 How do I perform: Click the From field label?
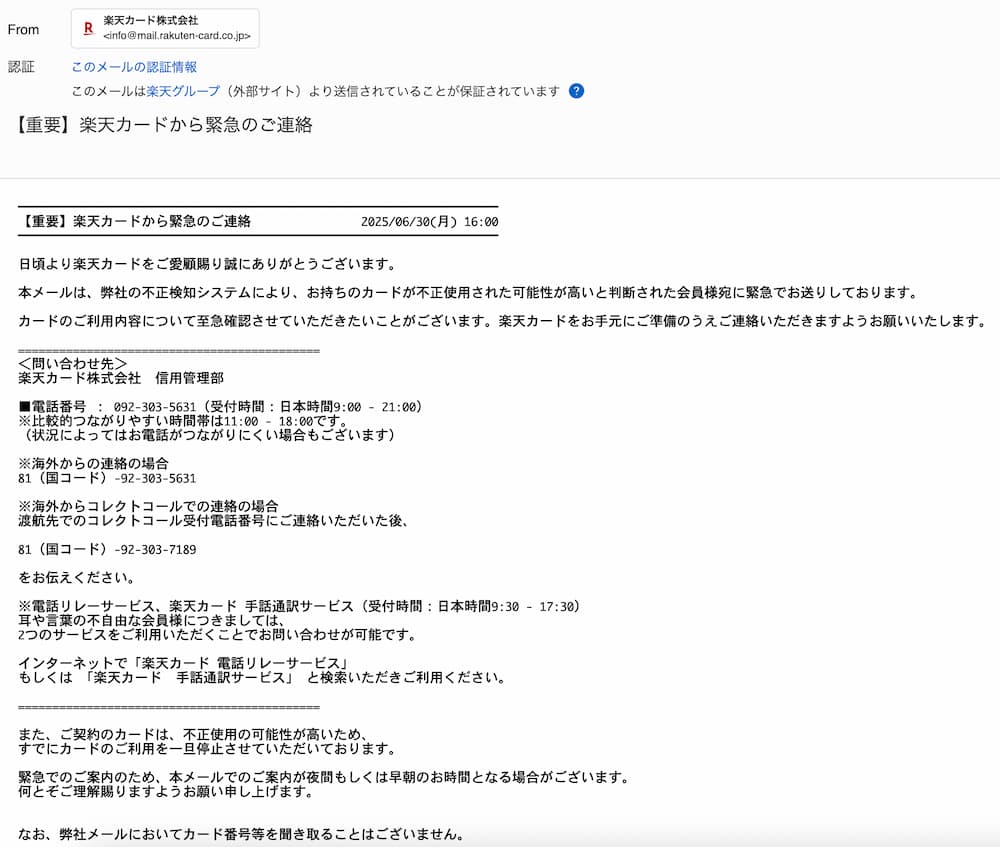pyautogui.click(x=23, y=29)
